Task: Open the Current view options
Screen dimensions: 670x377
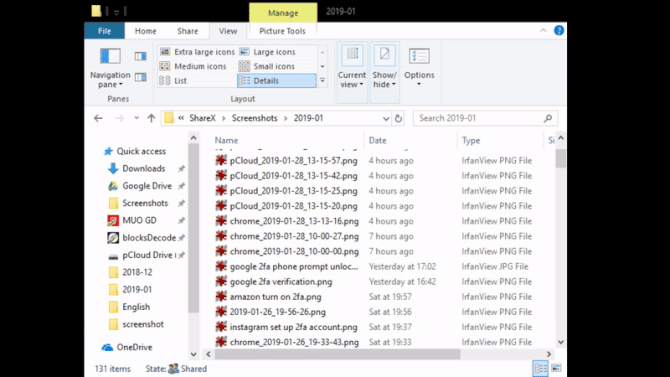Action: [352, 68]
